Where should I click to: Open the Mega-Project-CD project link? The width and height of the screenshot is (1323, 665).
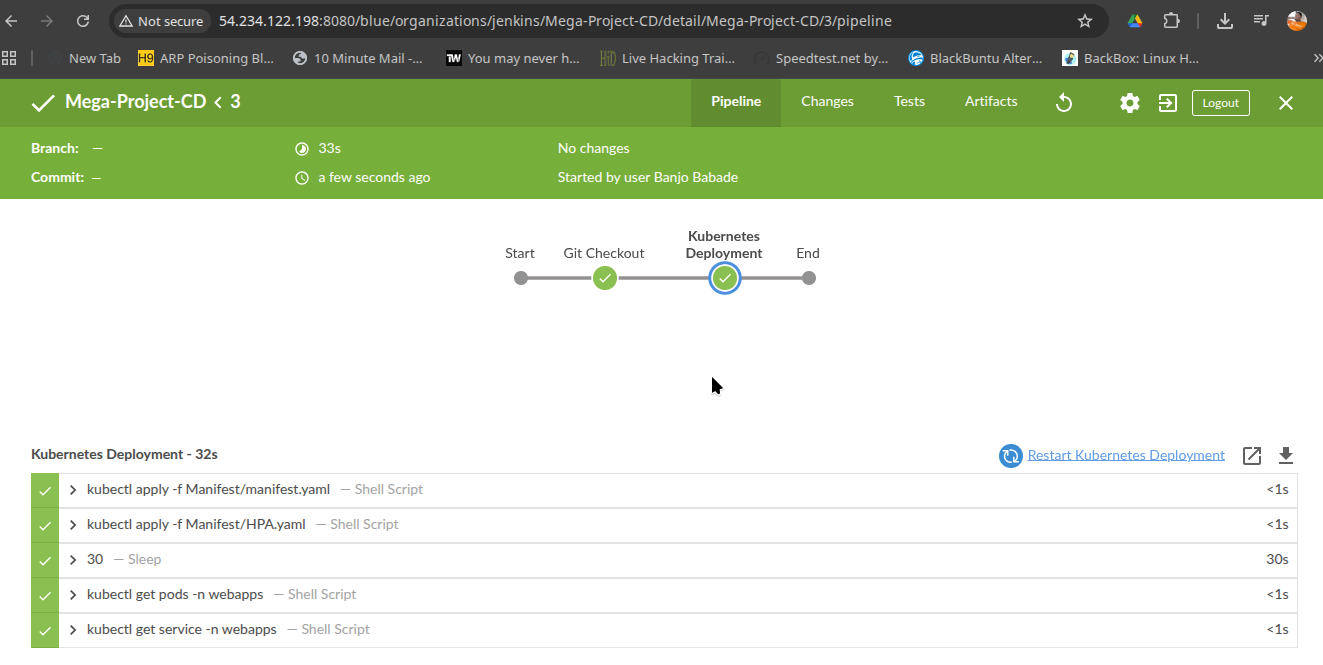(x=135, y=102)
